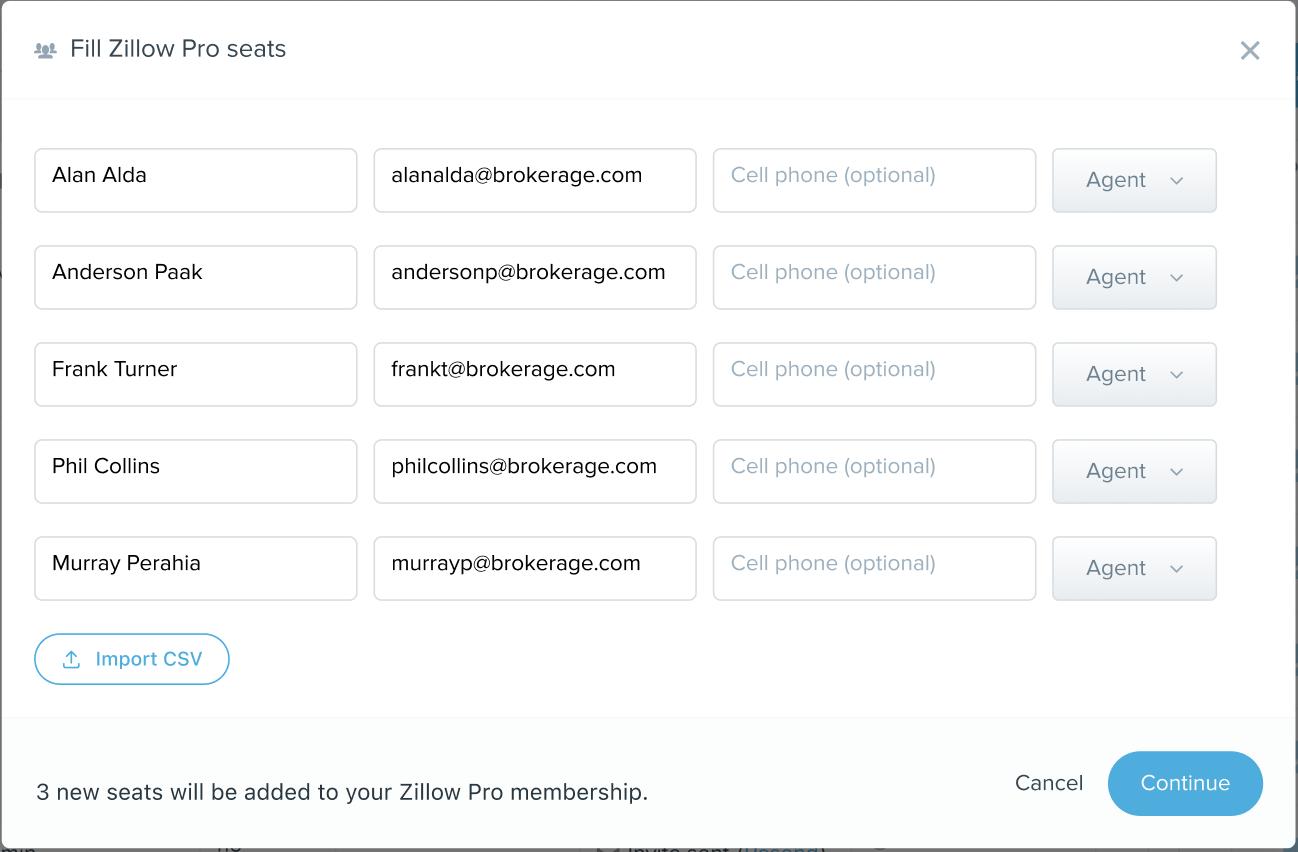
Task: Select the Anderson Paak name field
Action: 195,278
